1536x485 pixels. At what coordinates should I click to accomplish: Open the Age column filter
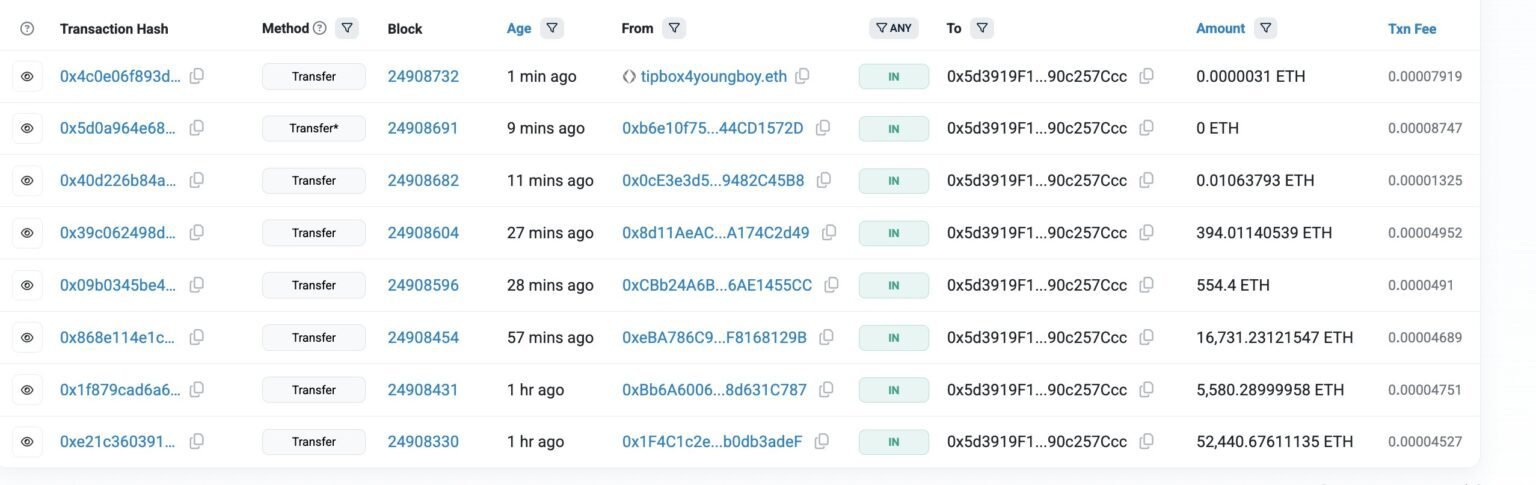pyautogui.click(x=552, y=28)
